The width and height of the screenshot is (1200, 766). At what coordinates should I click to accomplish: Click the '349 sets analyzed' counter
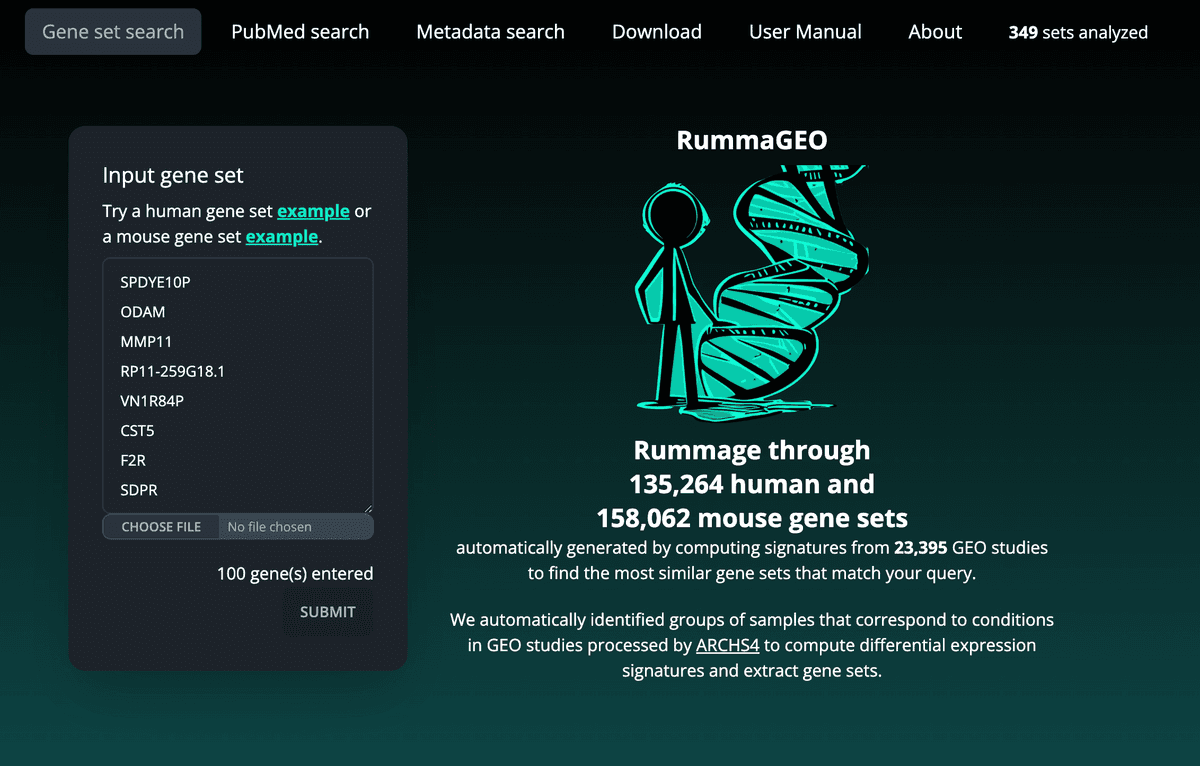(x=1078, y=33)
